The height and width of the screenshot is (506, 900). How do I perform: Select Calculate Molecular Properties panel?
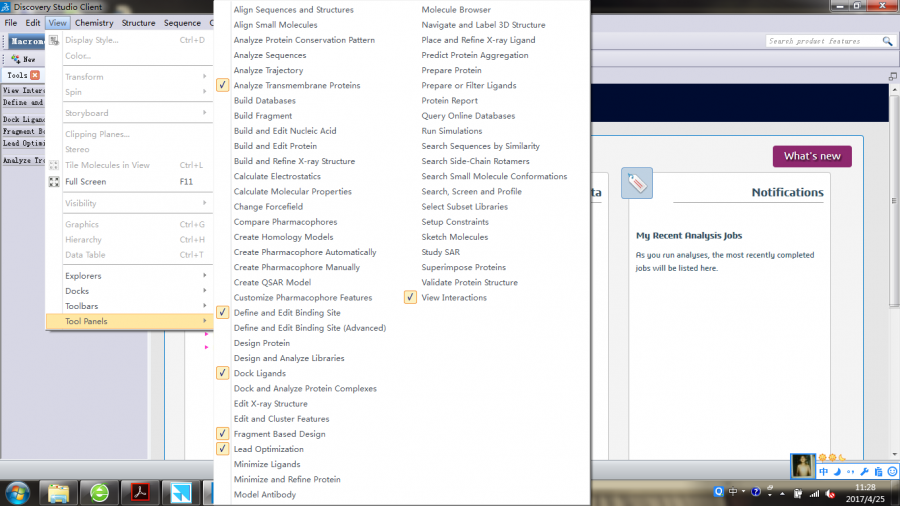tap(292, 192)
